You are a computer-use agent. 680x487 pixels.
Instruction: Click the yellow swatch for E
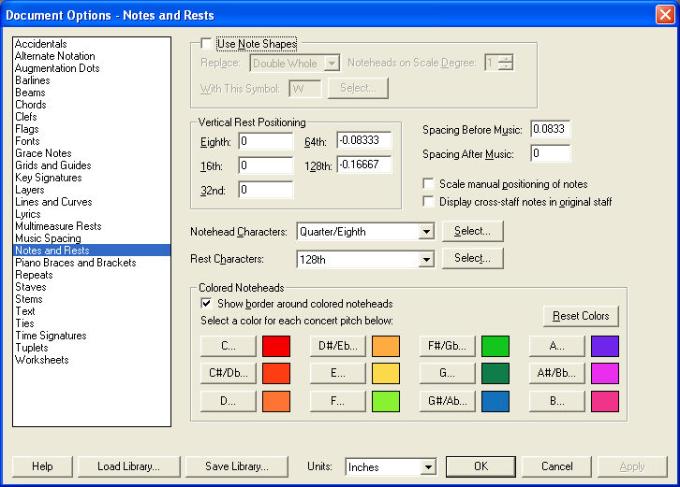click(x=386, y=373)
